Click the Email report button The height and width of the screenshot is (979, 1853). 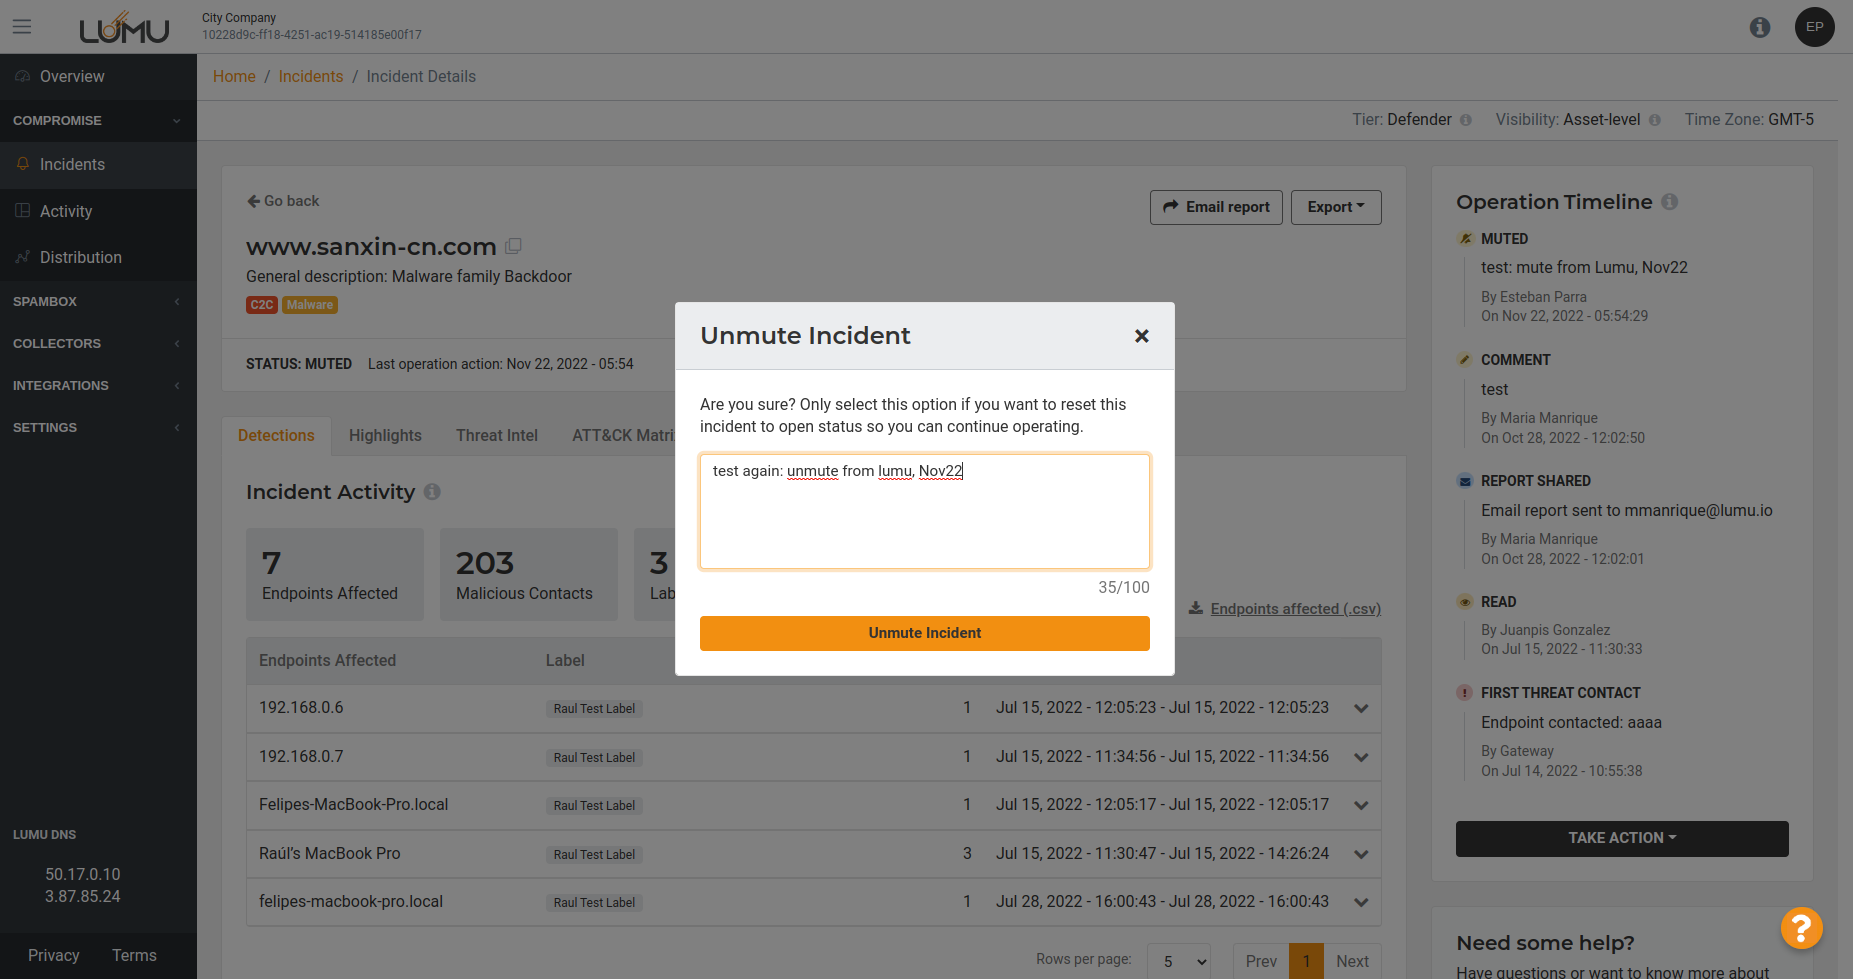1215,207
